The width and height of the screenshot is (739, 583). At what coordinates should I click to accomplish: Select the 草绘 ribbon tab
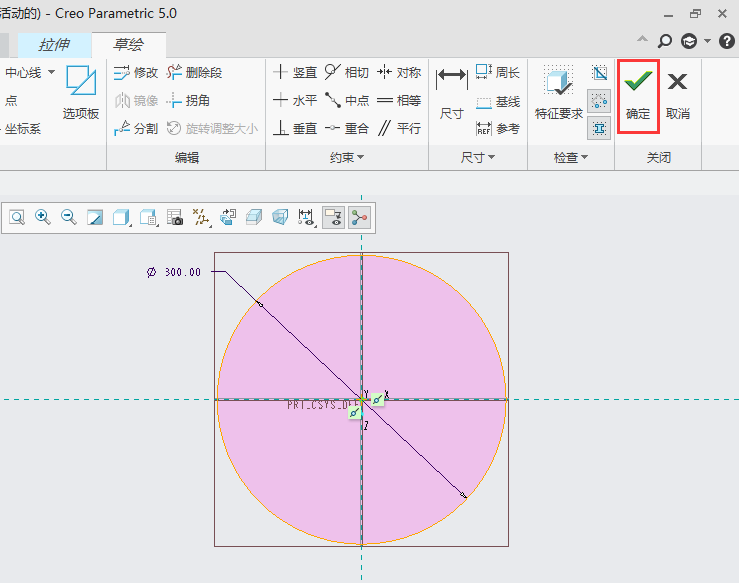pos(127,45)
